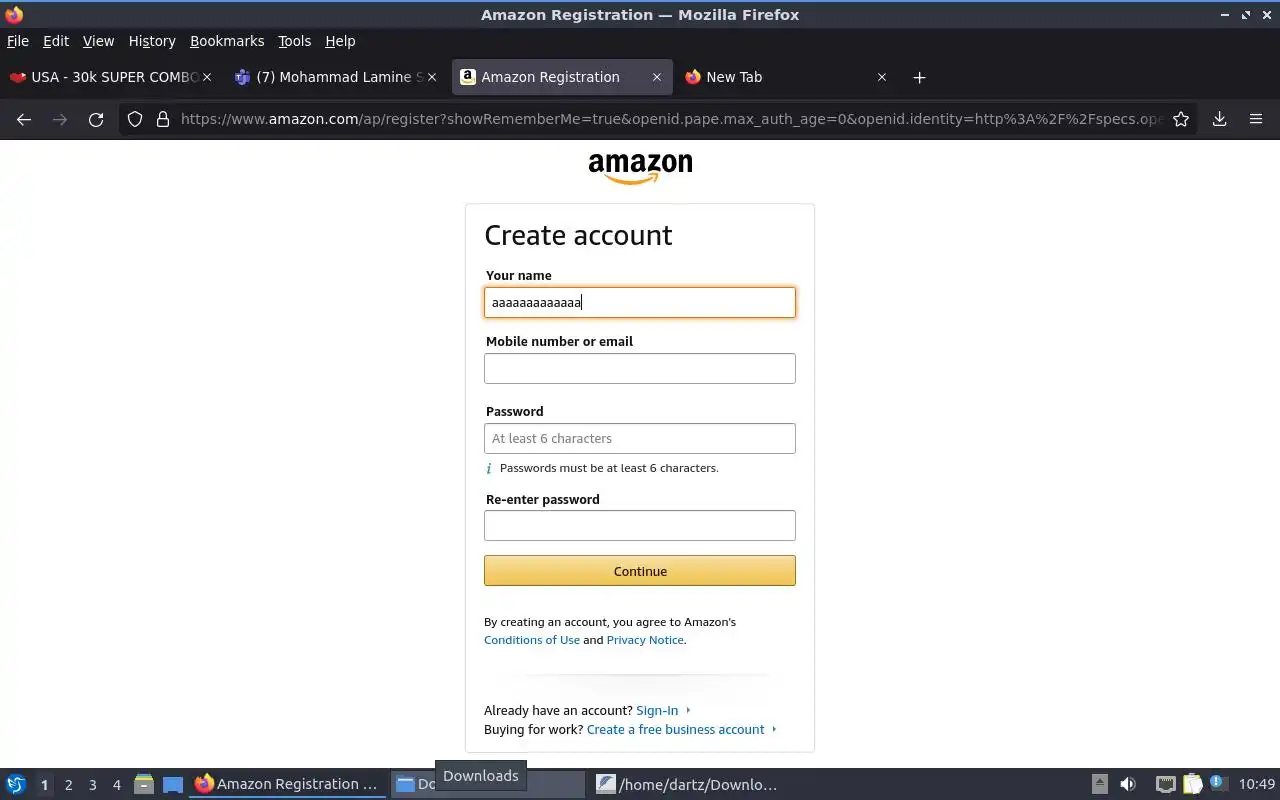Click the tray arrow up icon
The image size is (1280, 800).
click(x=1099, y=784)
